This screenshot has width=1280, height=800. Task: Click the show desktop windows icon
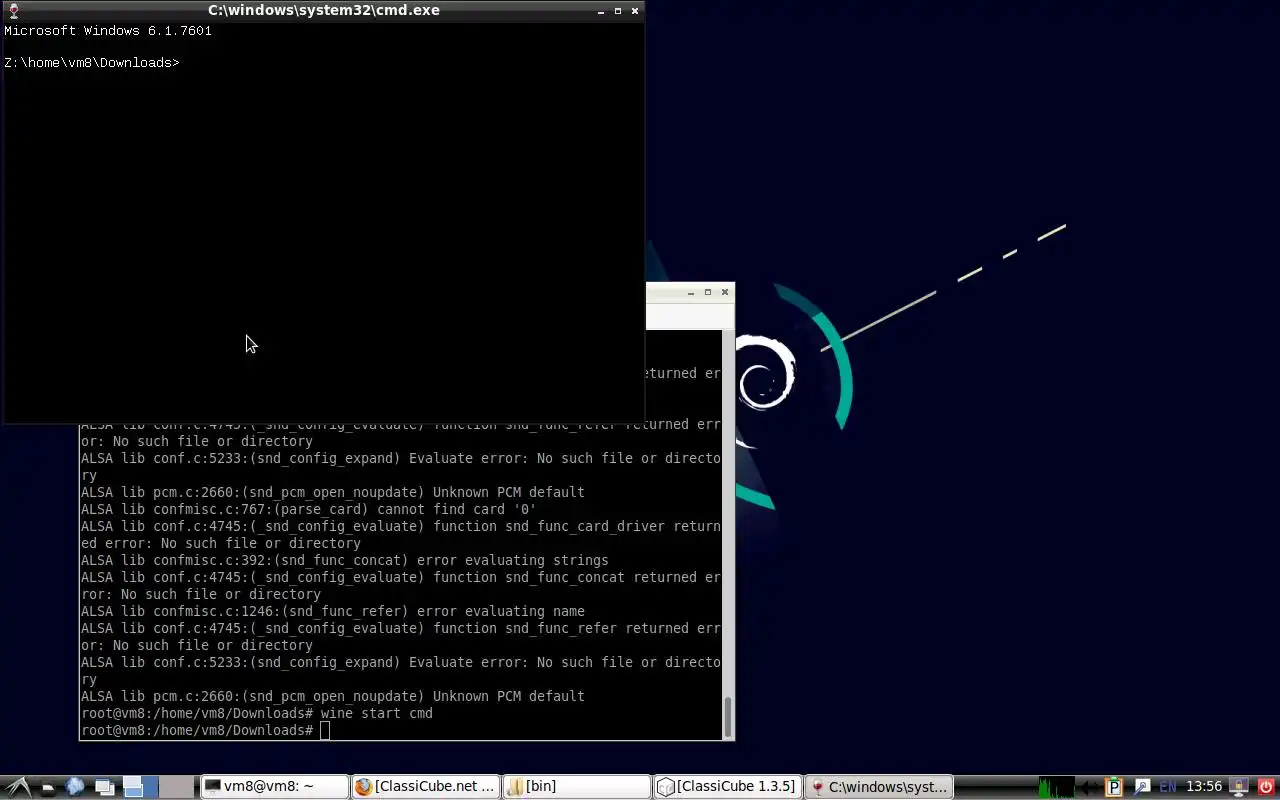click(104, 788)
